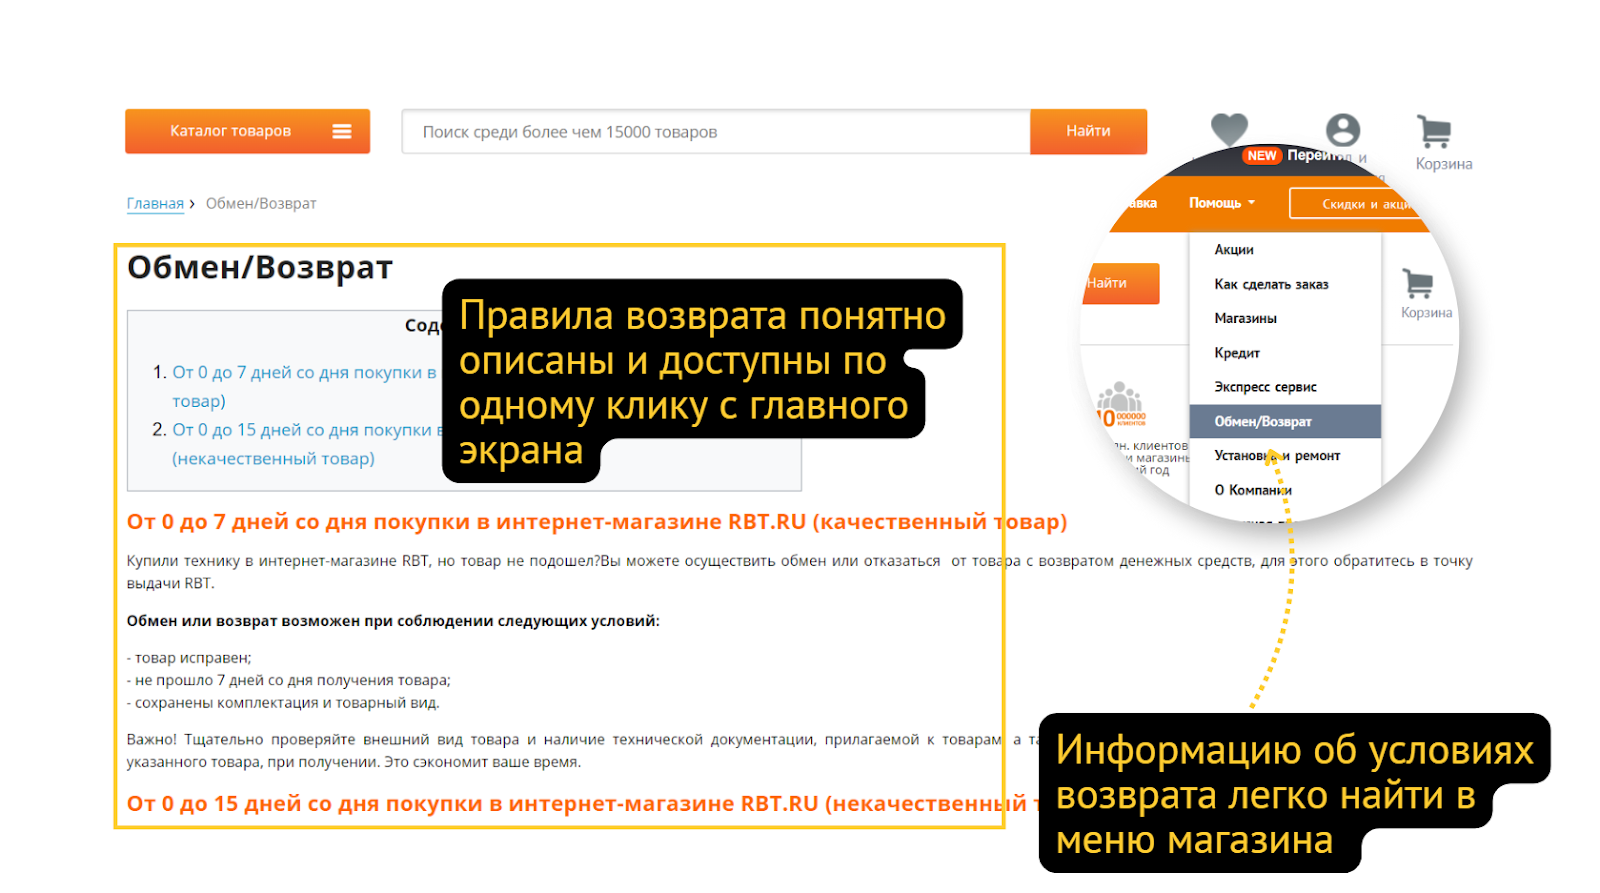Viewport: 1600px width, 893px height.
Task: Click the Обмен/Возврат page heading
Action: click(x=260, y=267)
